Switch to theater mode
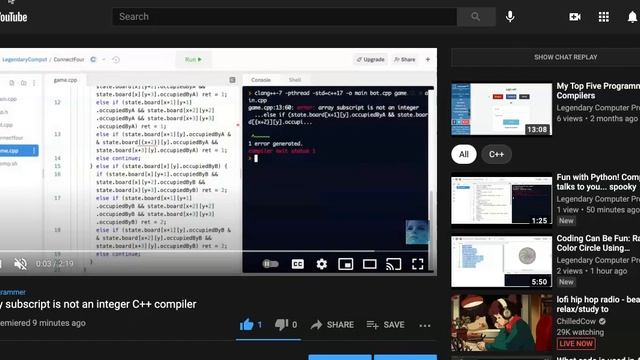Screen dimensions: 640x360 (x=370, y=264)
